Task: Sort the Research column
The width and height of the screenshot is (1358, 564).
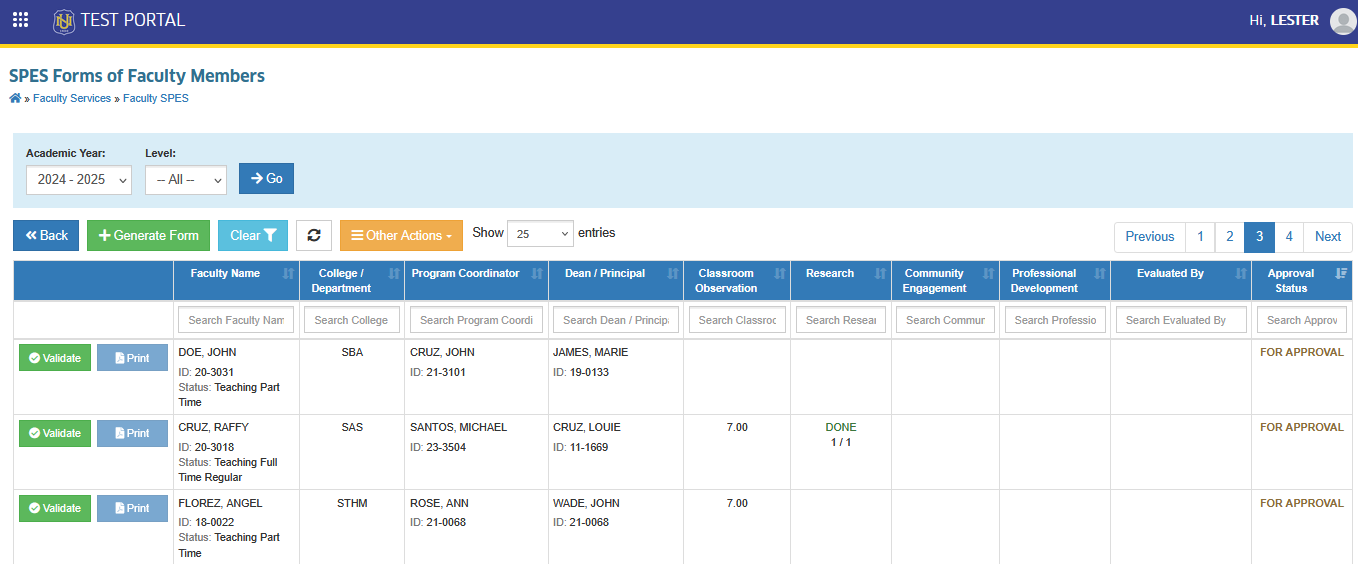Action: (881, 274)
